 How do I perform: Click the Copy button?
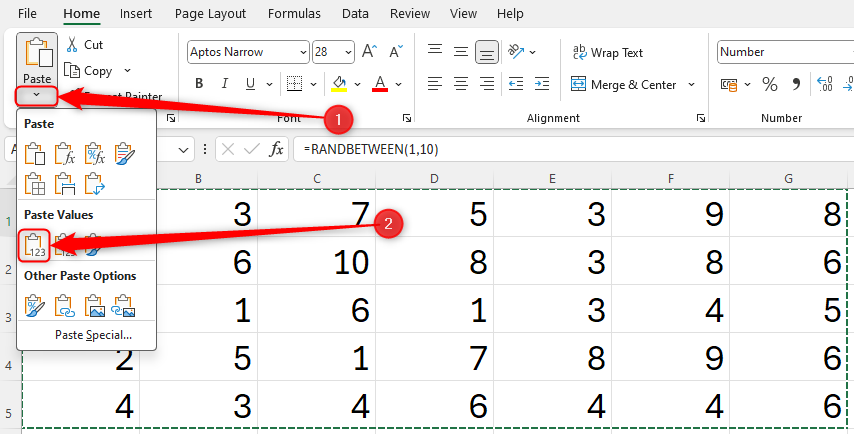point(89,71)
